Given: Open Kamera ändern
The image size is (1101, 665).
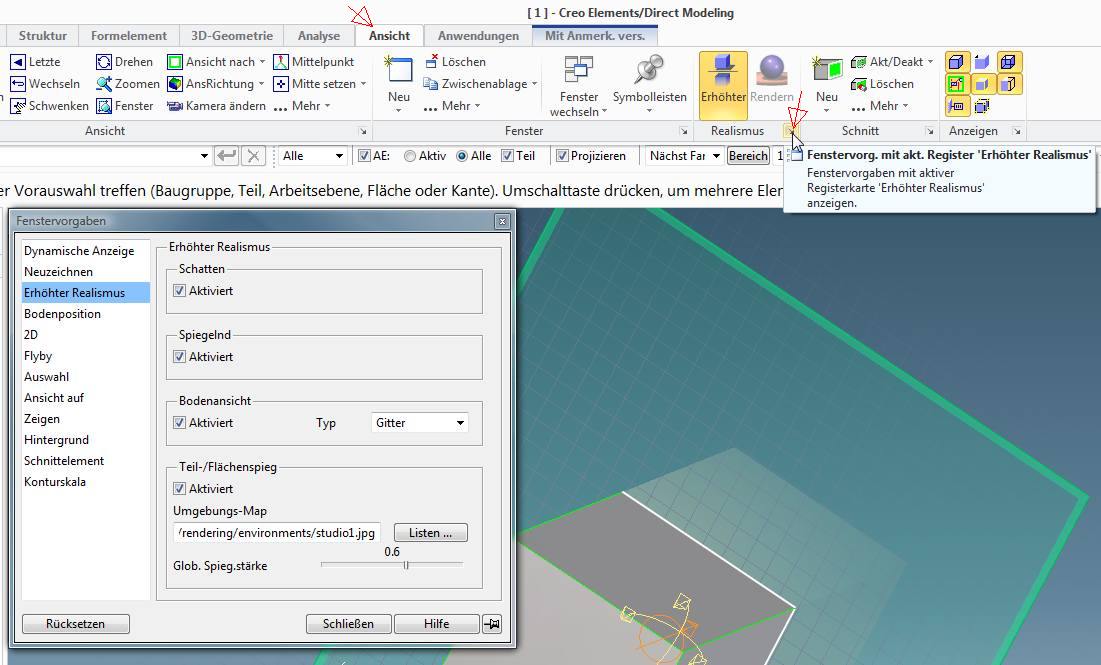Looking at the screenshot, I should (x=216, y=105).
